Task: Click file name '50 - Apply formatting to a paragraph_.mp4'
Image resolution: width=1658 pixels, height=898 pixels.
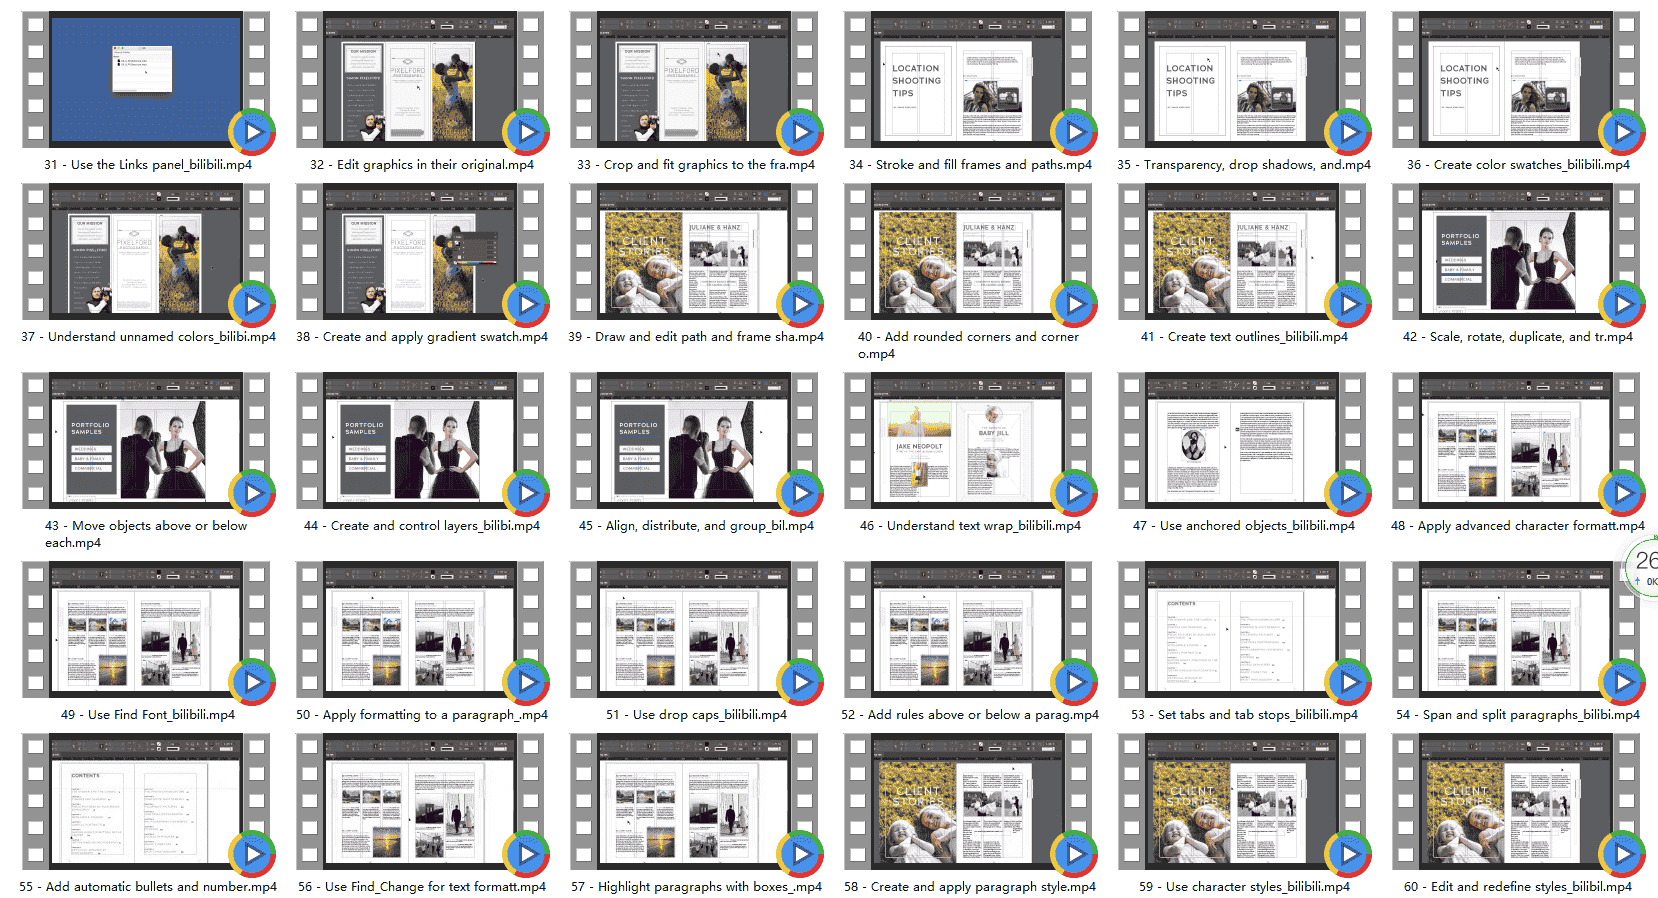Action: [422, 715]
